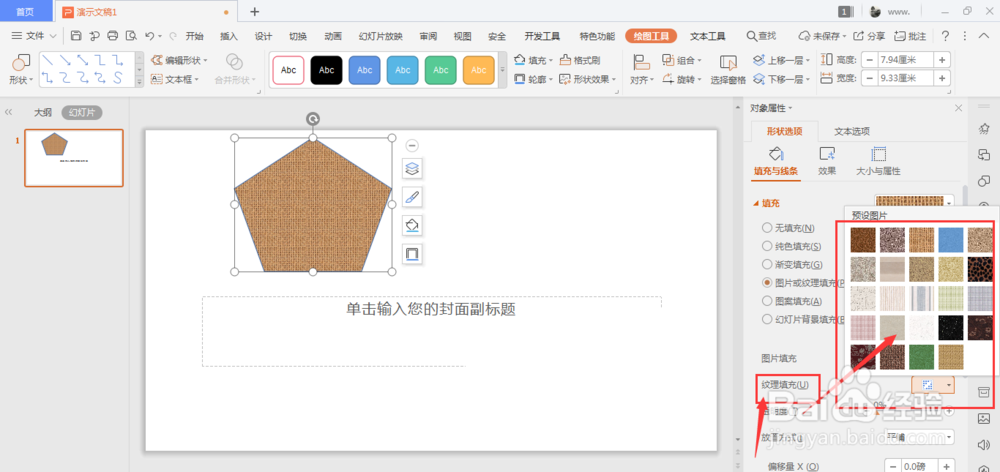Viewport: 1000px width, 472px height.
Task: Increase height with the plus button
Action: tap(942, 60)
